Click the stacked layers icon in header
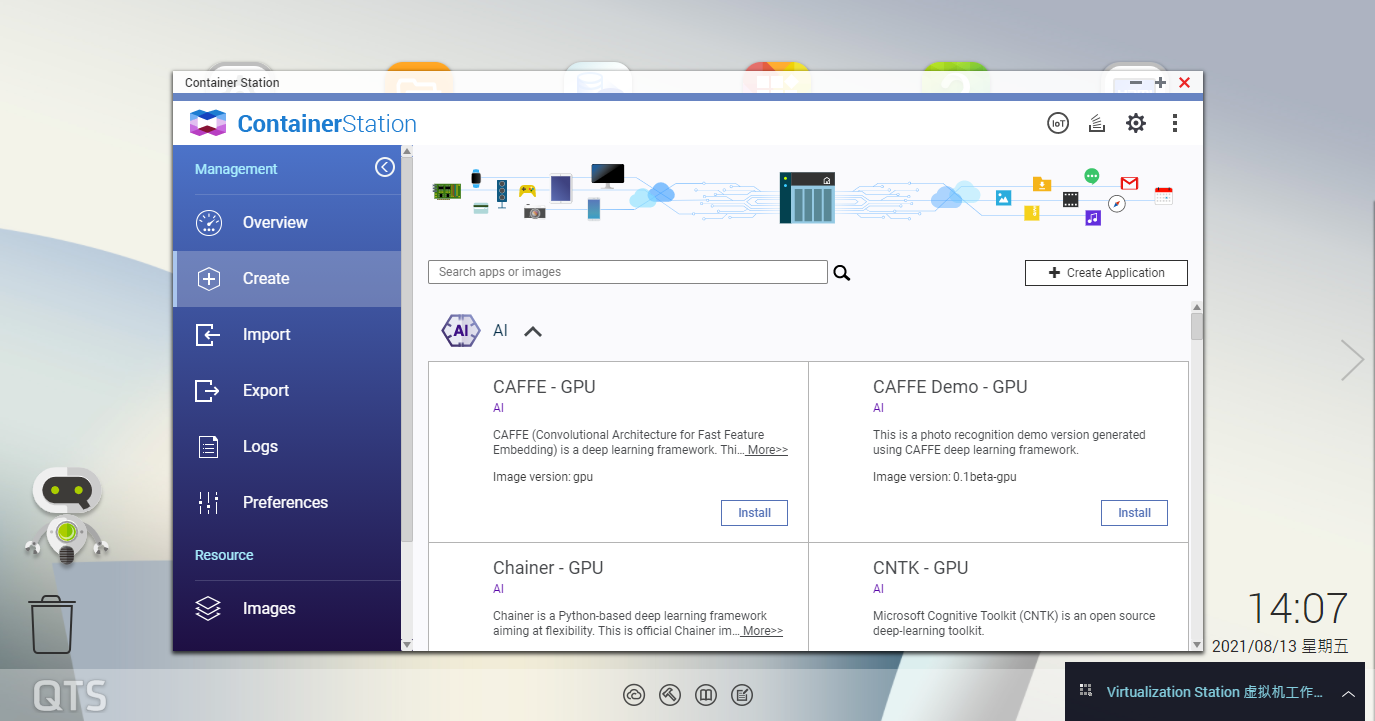Image resolution: width=1375 pixels, height=721 pixels. (1097, 123)
